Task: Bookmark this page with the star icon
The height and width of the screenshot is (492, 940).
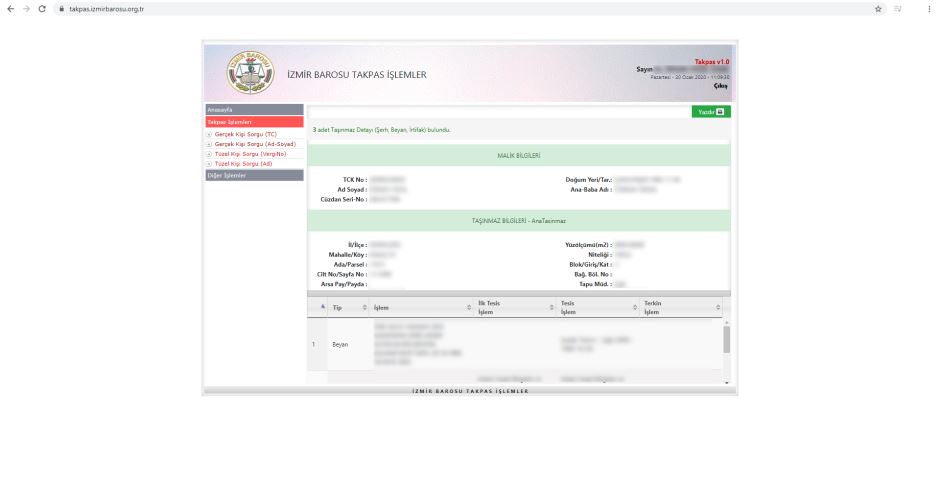Action: [878, 9]
